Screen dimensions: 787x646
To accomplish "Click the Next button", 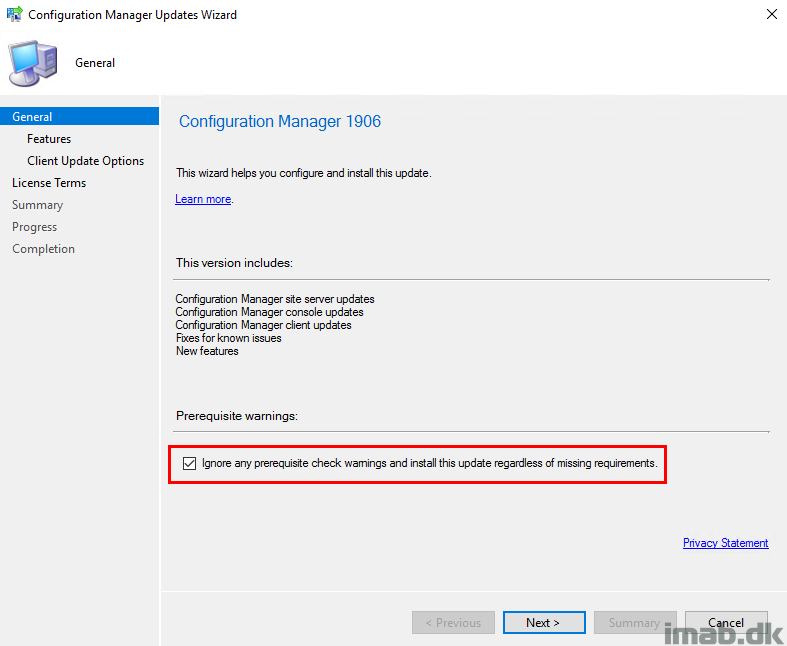I will tap(544, 622).
